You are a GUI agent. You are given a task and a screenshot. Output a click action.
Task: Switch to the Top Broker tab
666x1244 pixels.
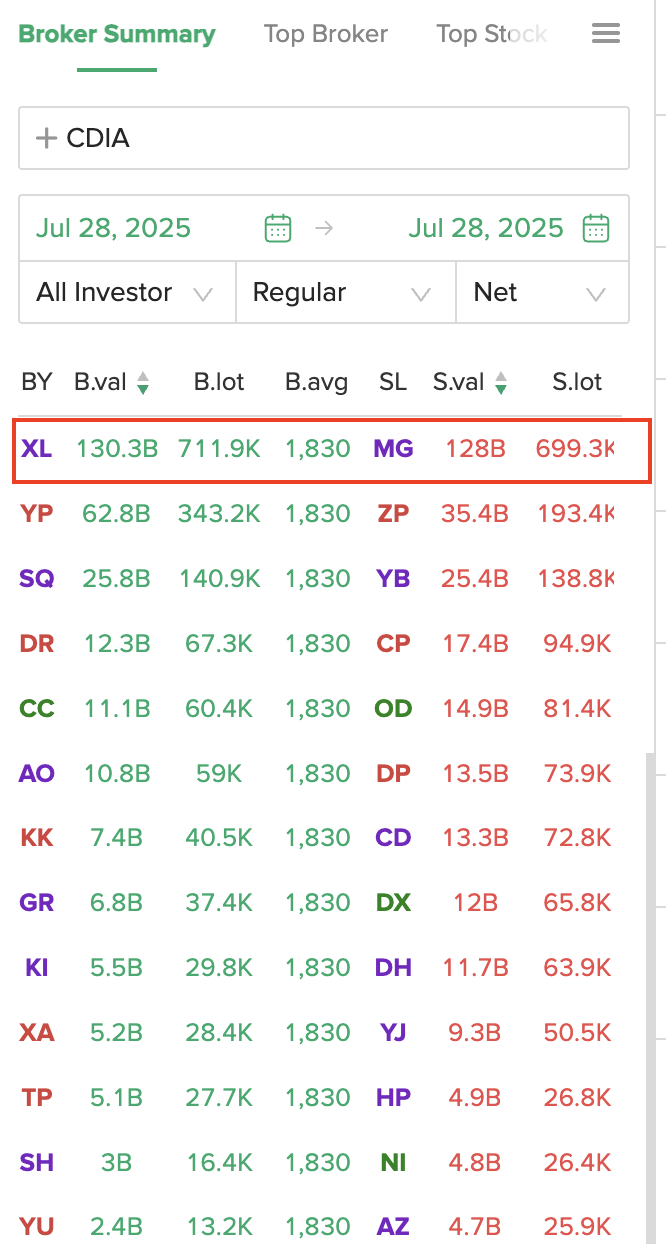click(326, 34)
